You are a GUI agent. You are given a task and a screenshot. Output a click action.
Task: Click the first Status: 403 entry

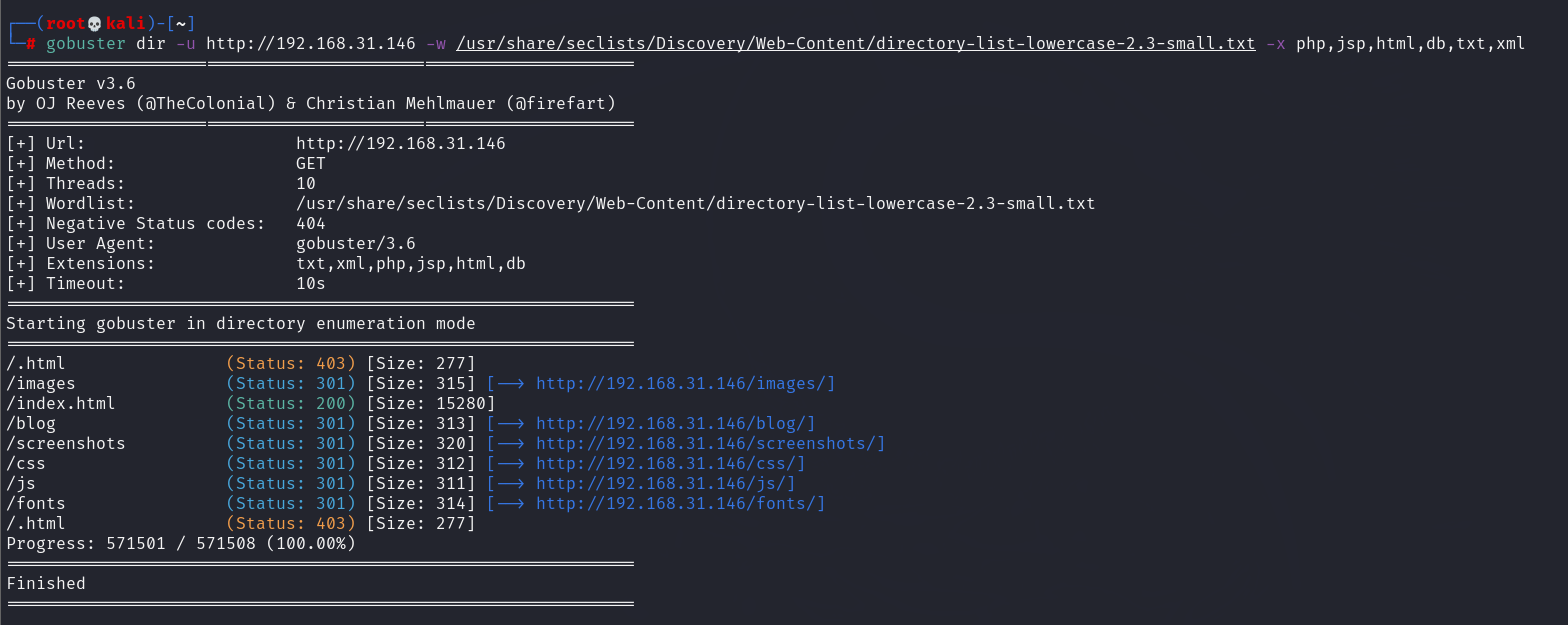(291, 363)
